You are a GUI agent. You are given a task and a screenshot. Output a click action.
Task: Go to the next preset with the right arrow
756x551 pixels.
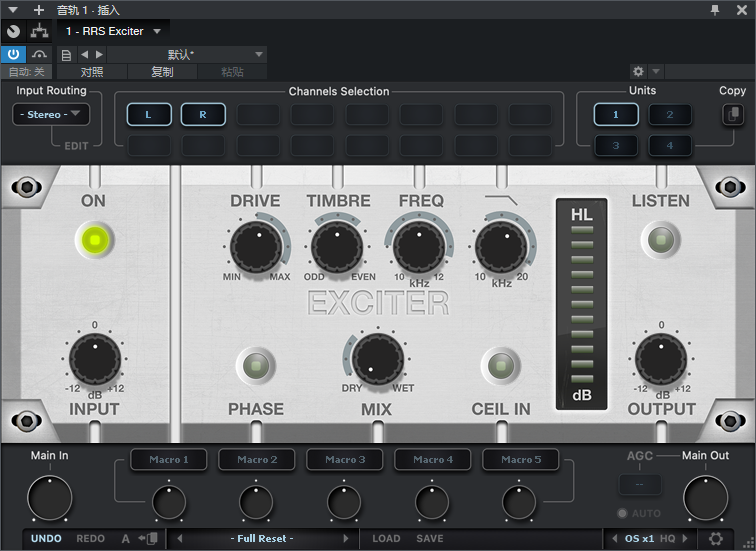[x=99, y=54]
